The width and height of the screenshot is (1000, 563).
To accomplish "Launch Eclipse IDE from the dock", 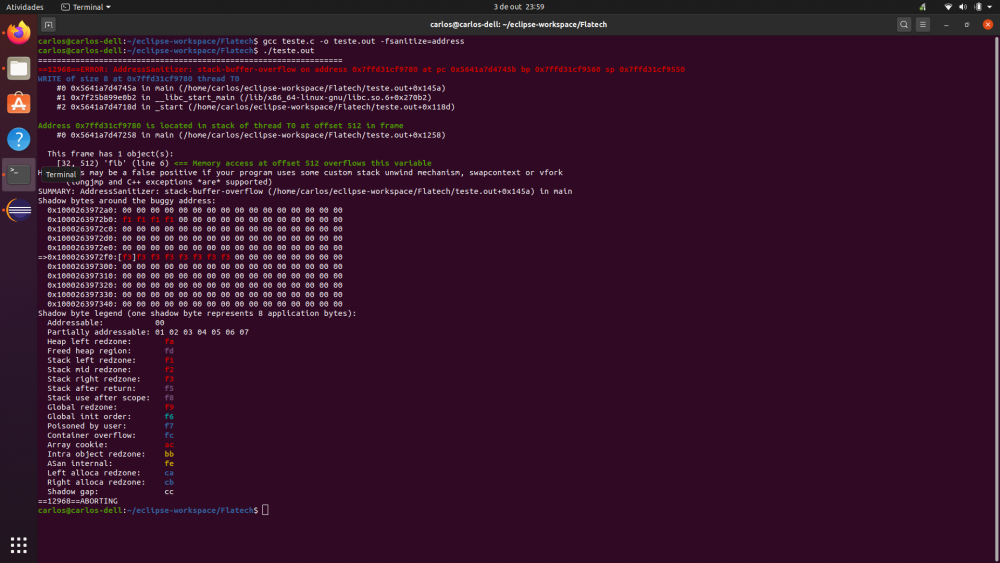I will click(x=18, y=209).
